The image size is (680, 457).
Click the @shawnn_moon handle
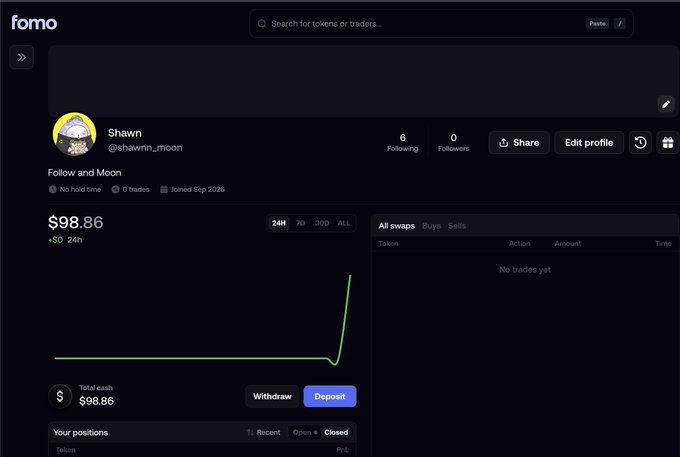pos(145,147)
